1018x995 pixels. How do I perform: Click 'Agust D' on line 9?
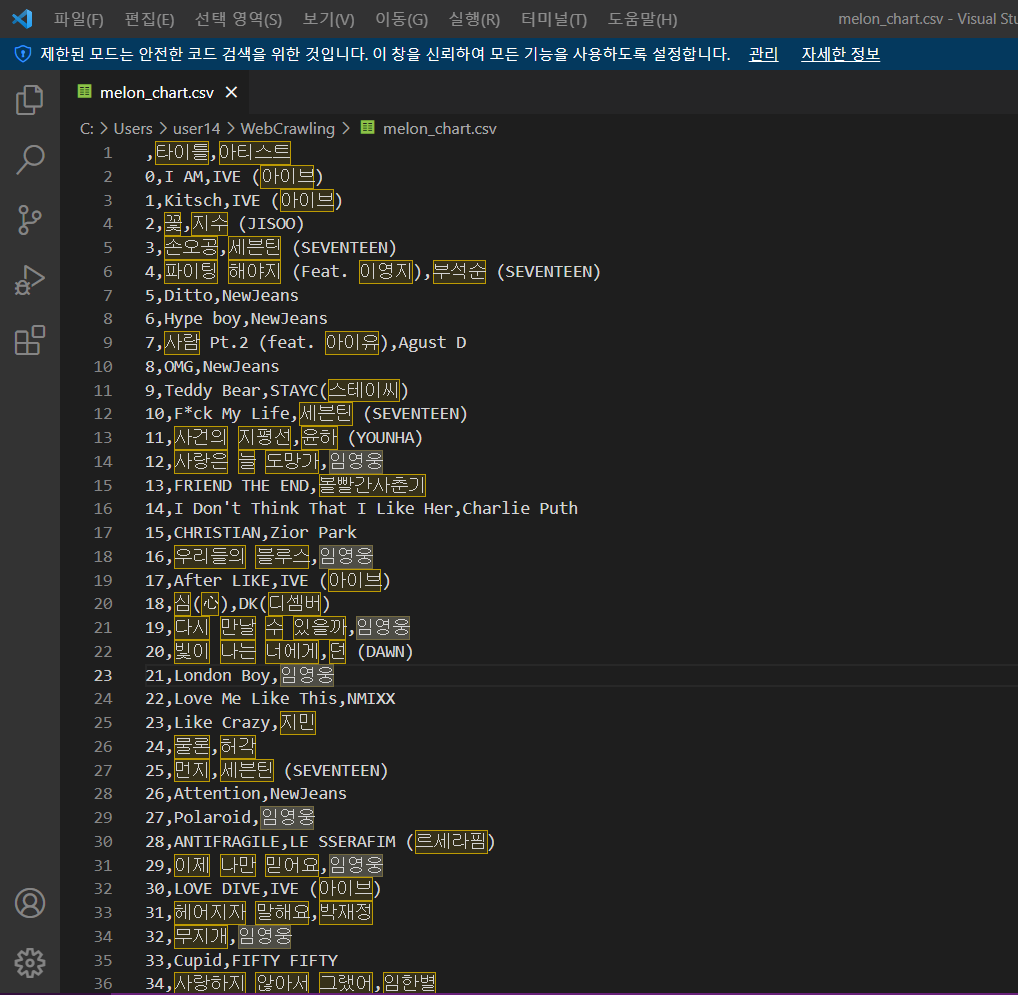pyautogui.click(x=432, y=343)
